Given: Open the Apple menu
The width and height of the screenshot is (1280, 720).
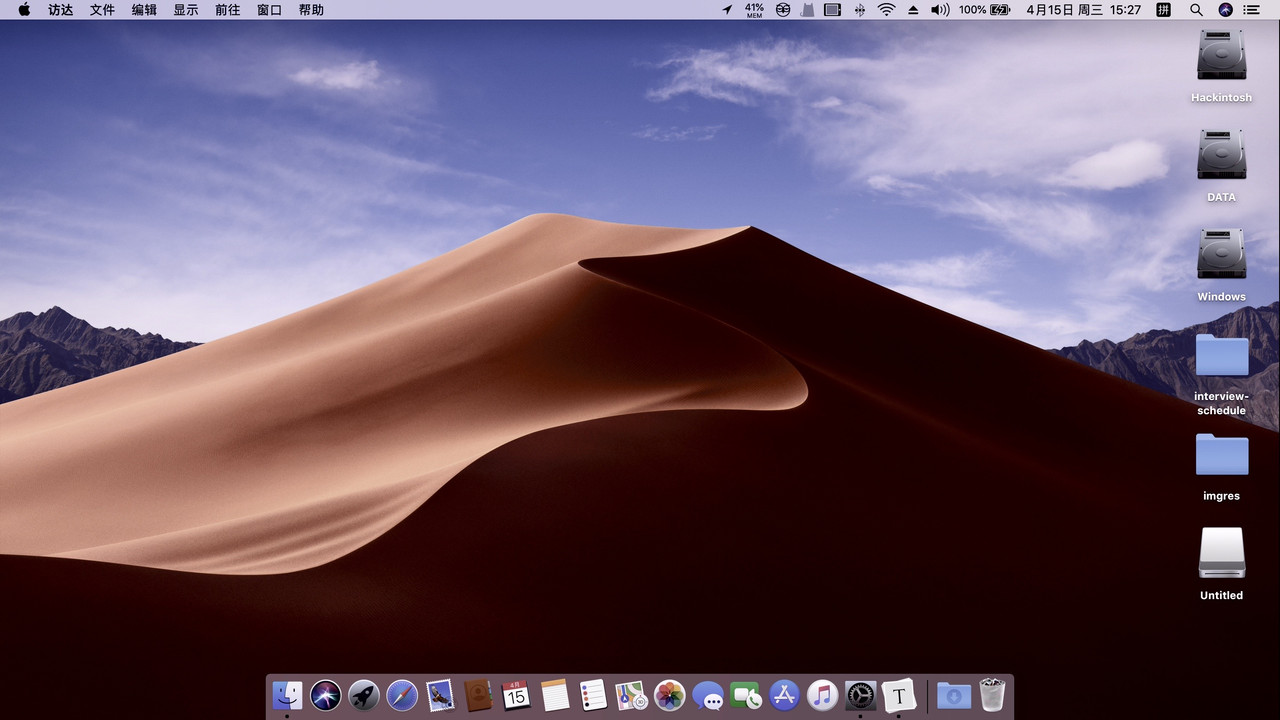Looking at the screenshot, I should coord(24,10).
